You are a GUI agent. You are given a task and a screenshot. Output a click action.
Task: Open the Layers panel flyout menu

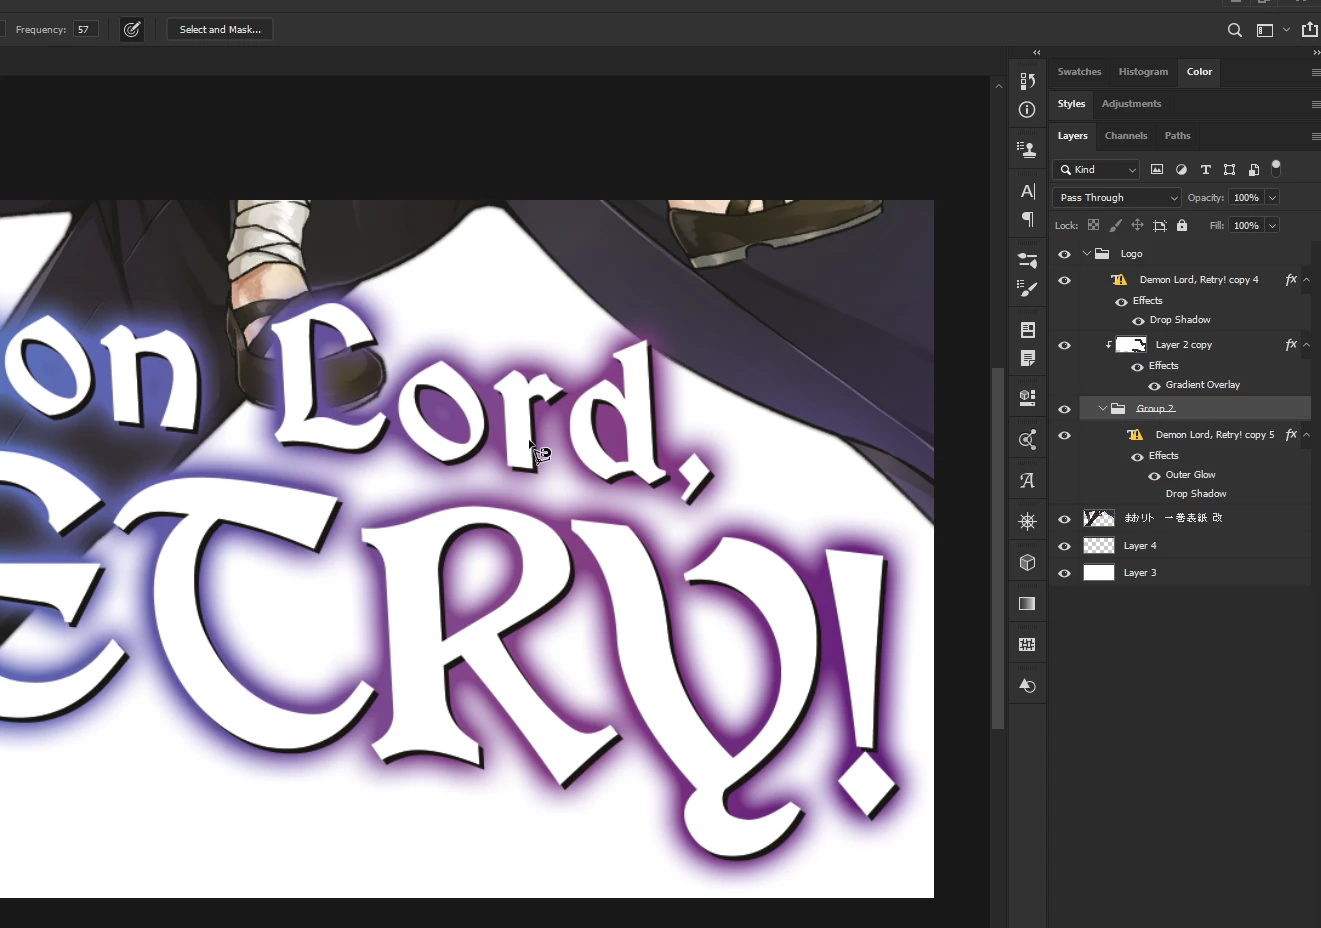1315,136
